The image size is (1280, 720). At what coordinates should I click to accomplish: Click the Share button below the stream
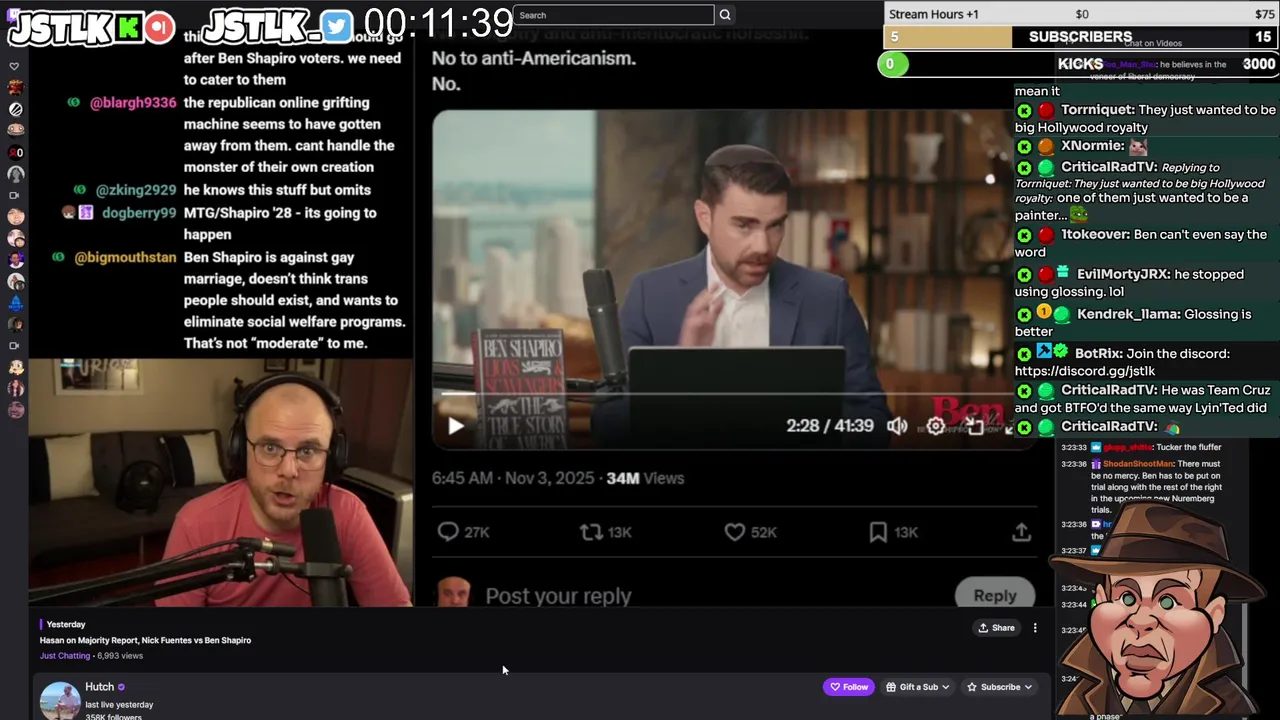997,628
